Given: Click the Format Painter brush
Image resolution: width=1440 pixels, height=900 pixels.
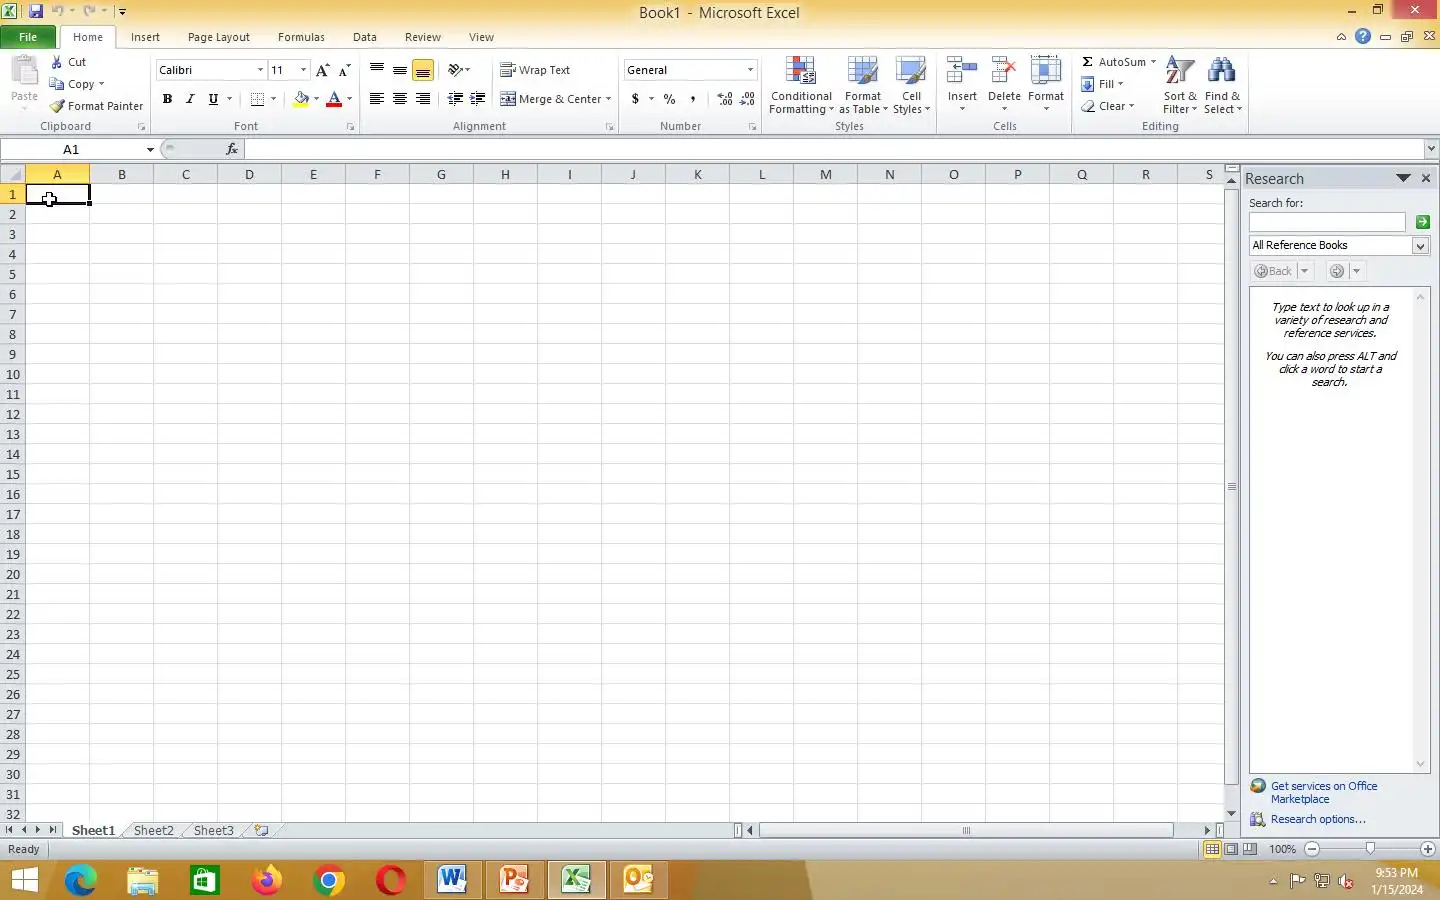Looking at the screenshot, I should pyautogui.click(x=57, y=106).
